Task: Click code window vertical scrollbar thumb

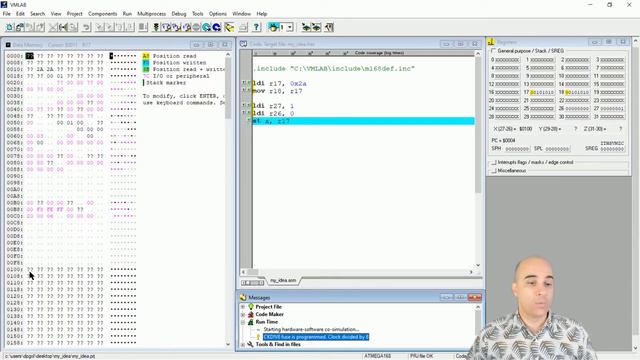Action: [x=478, y=124]
